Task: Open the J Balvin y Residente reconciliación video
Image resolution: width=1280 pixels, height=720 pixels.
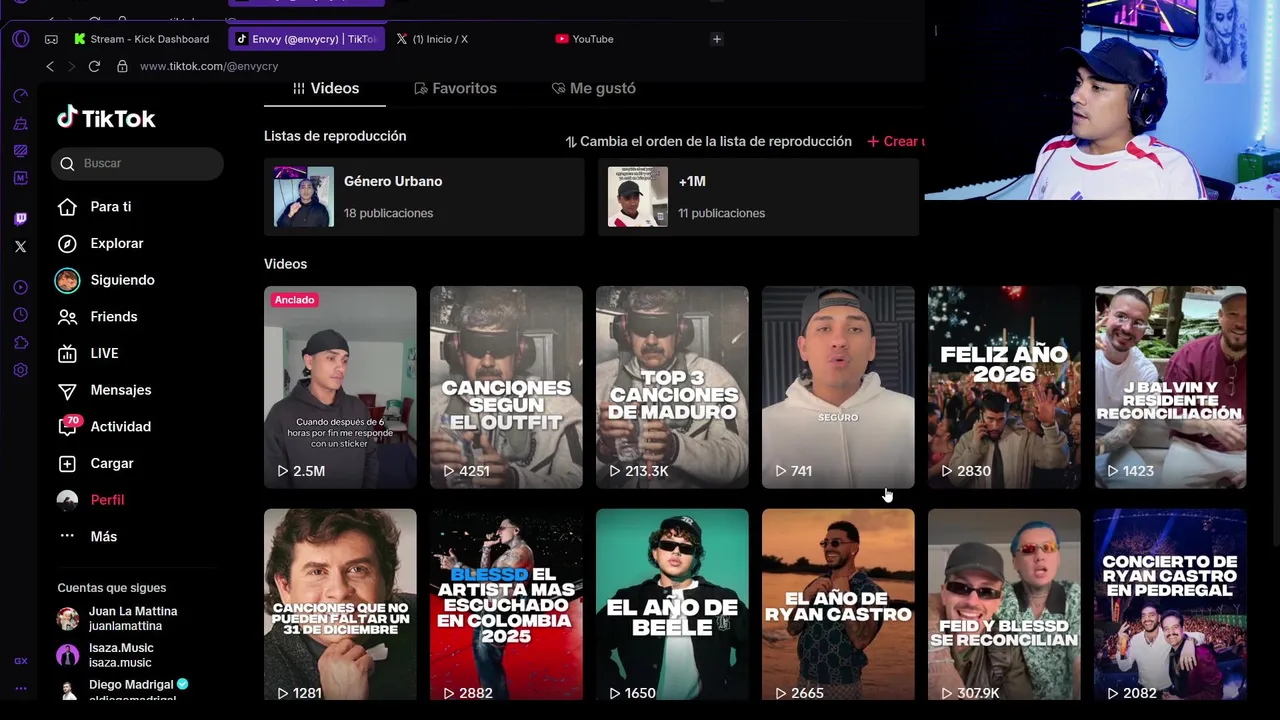Action: pos(1170,388)
